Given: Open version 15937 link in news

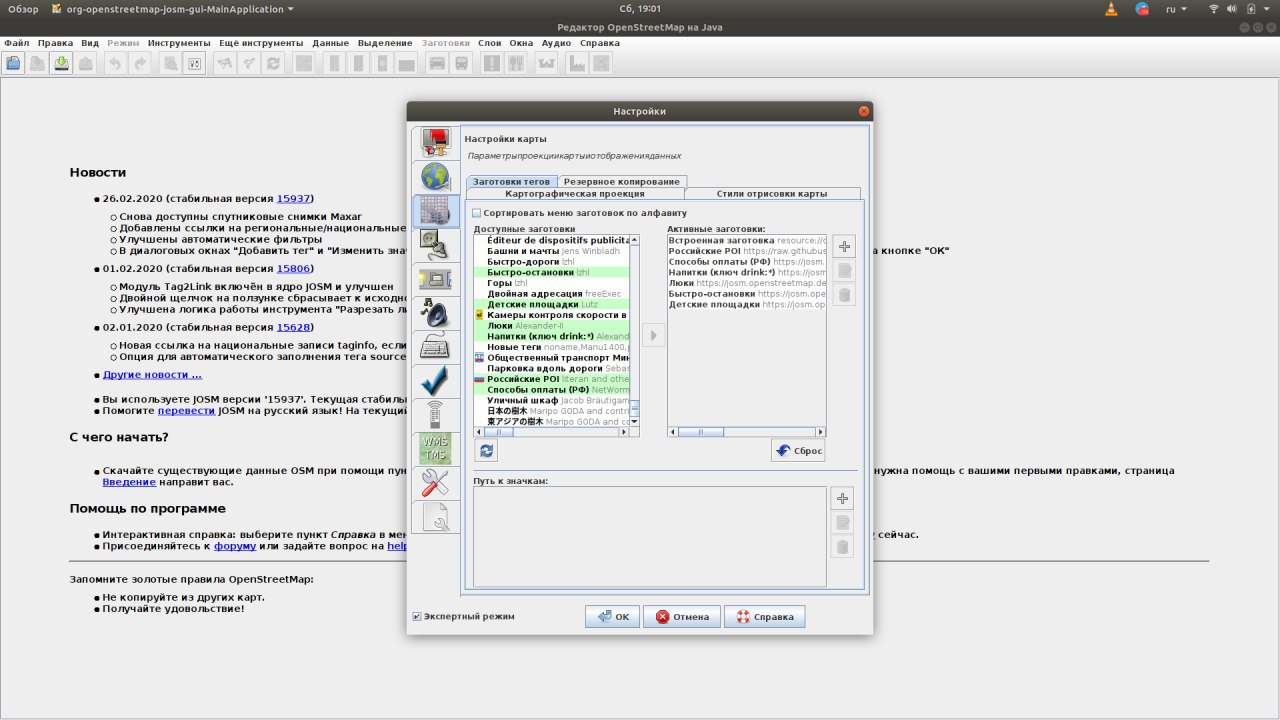Looking at the screenshot, I should [x=295, y=198].
